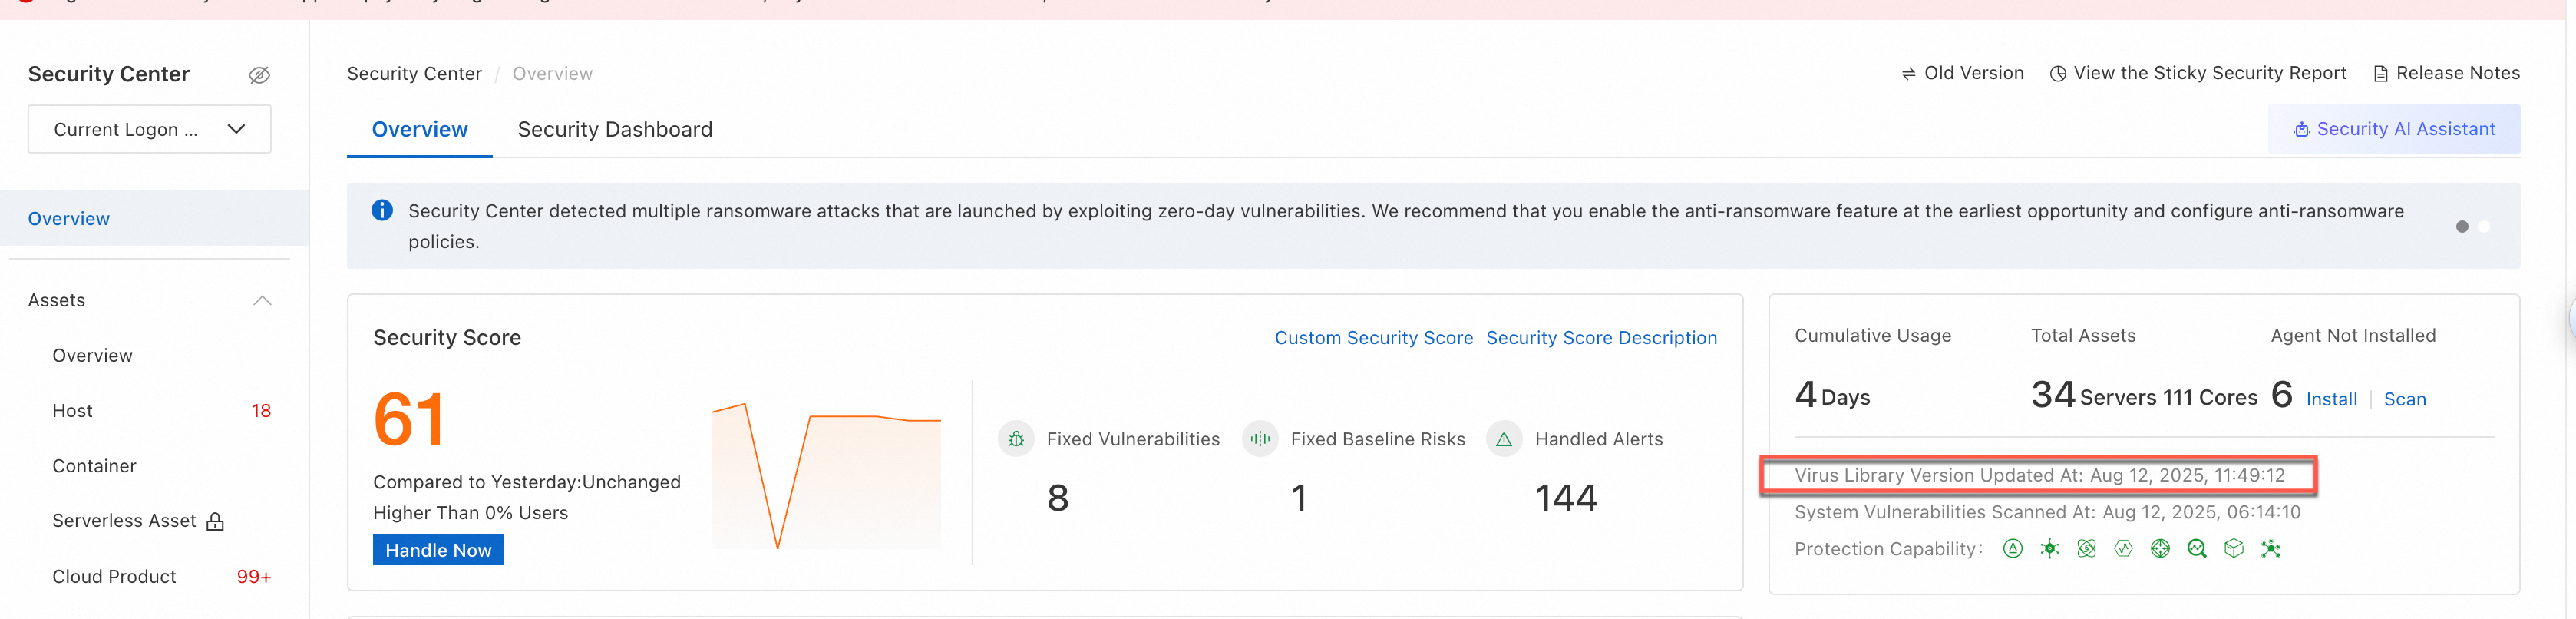Open the Security AI Assistant
Viewport: 2576px width, 619px height.
coord(2393,129)
